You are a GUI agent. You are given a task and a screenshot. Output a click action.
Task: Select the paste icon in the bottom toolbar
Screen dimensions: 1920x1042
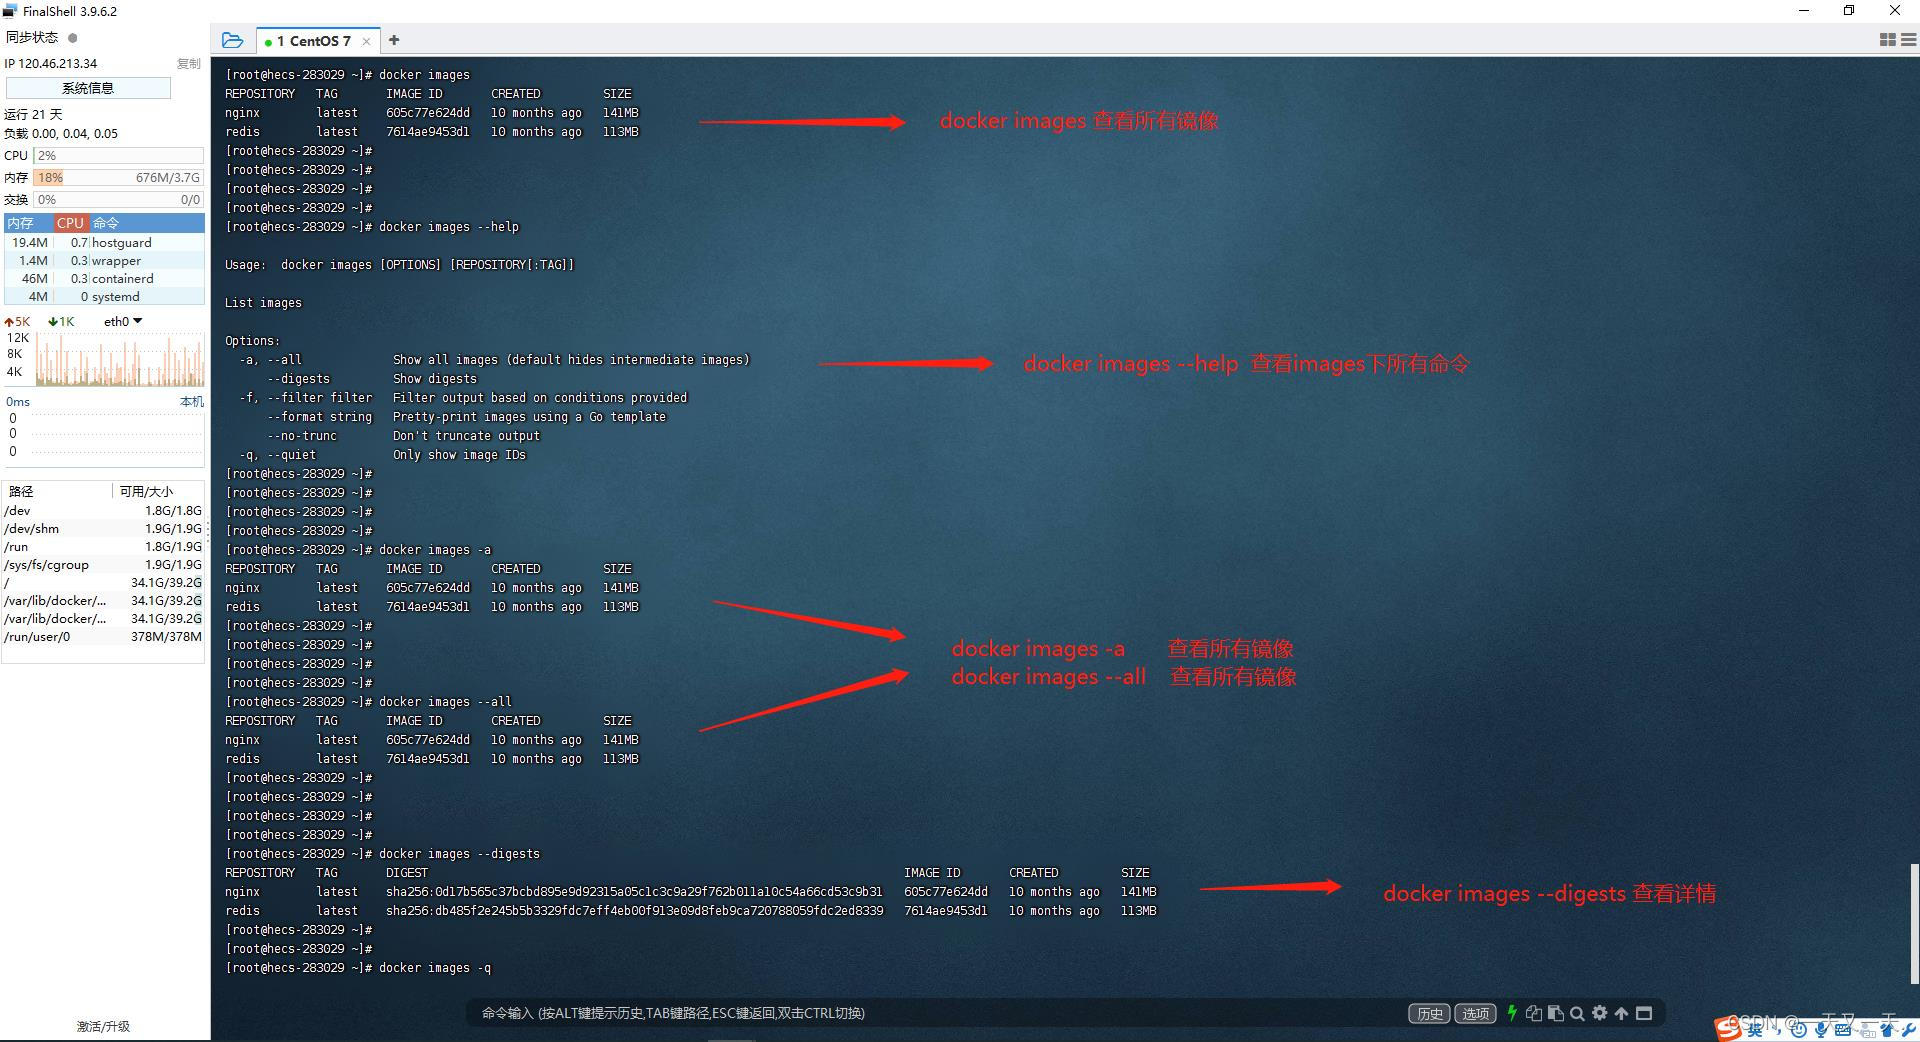pos(1556,1013)
